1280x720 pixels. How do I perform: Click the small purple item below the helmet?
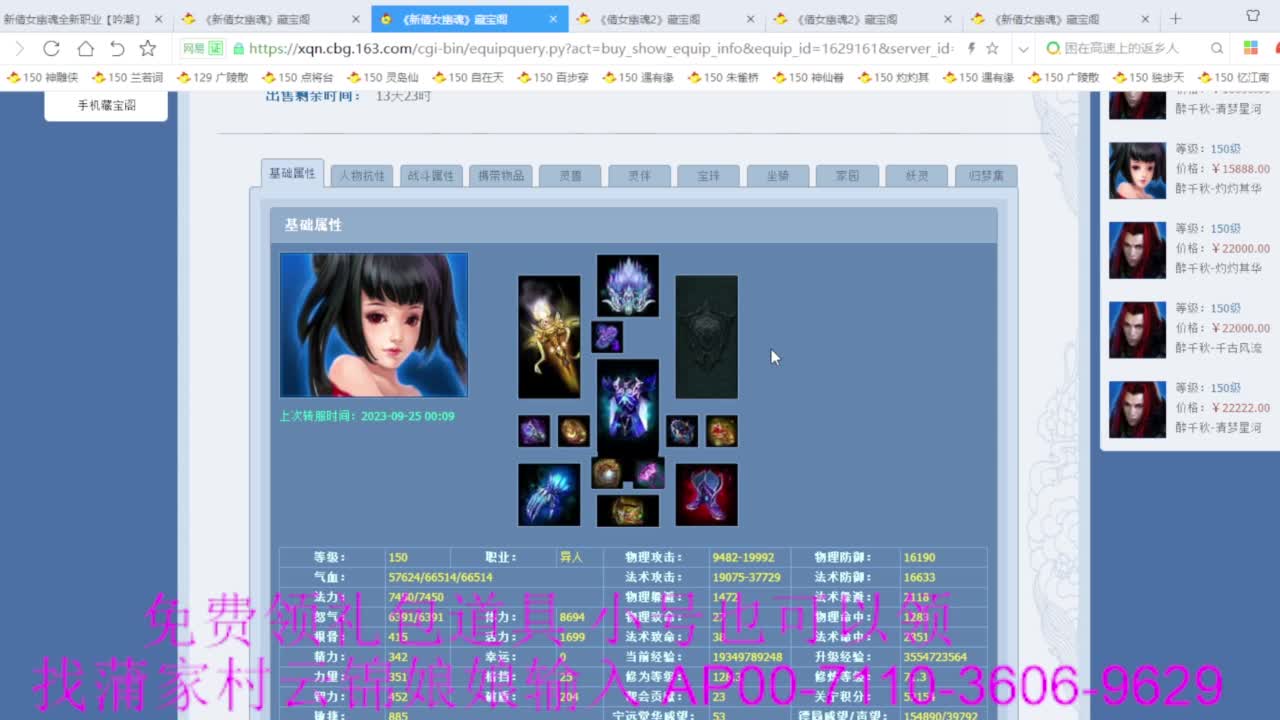click(607, 337)
